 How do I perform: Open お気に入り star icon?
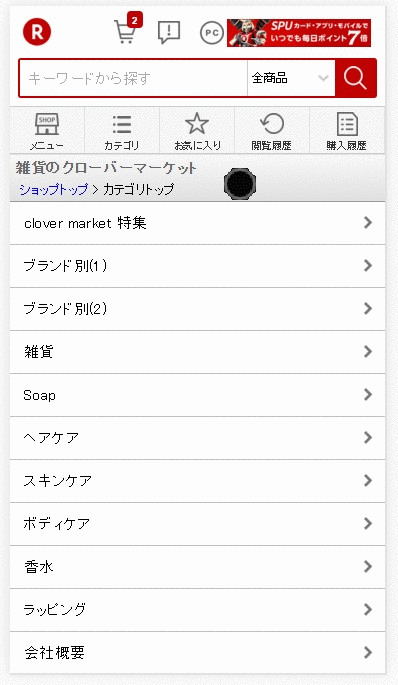[x=197, y=131]
